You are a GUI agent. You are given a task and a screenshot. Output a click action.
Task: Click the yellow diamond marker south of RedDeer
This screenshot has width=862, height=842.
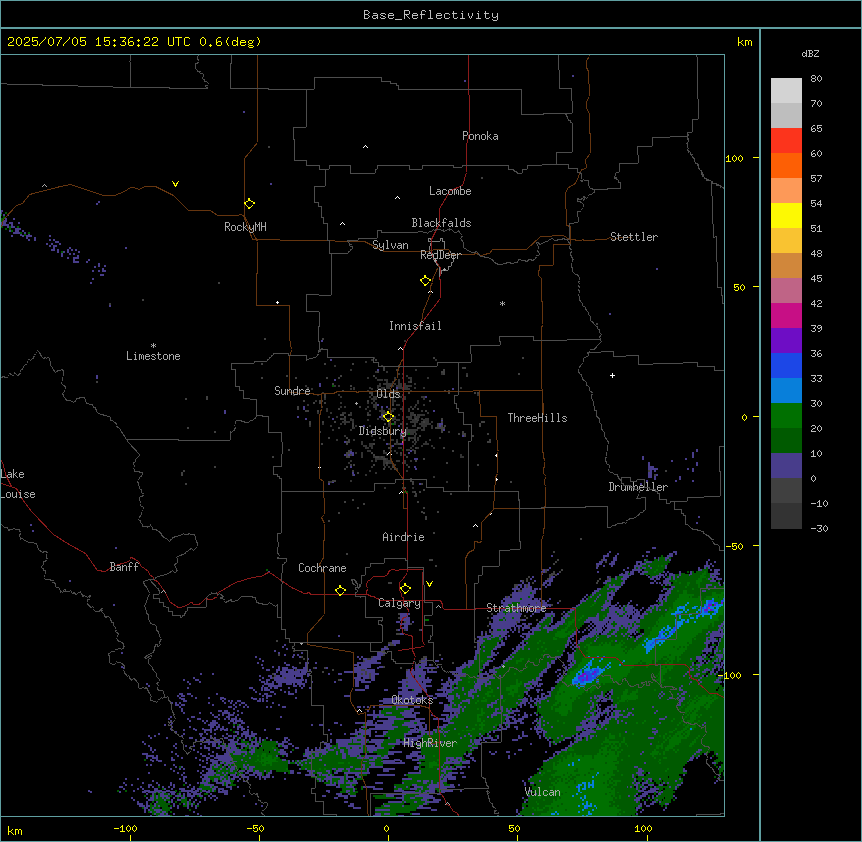pyautogui.click(x=425, y=281)
